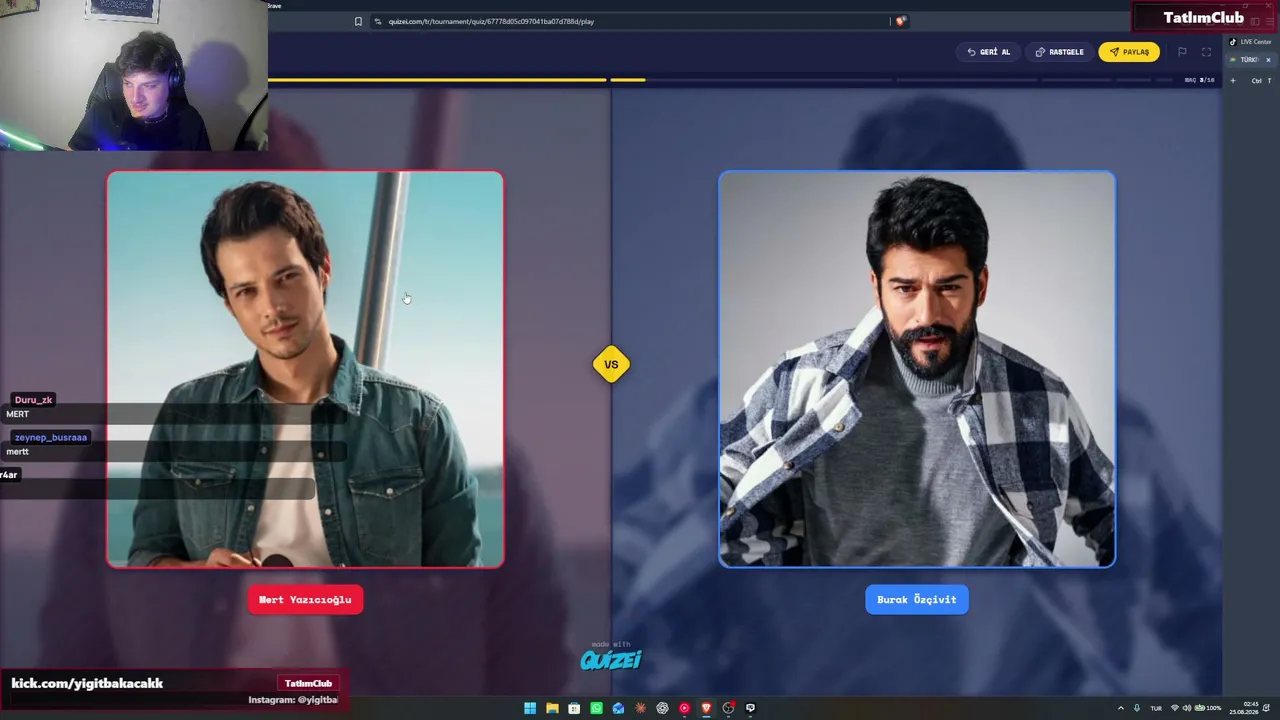
Task: Open WhatsApp from the taskbar
Action: (x=596, y=708)
